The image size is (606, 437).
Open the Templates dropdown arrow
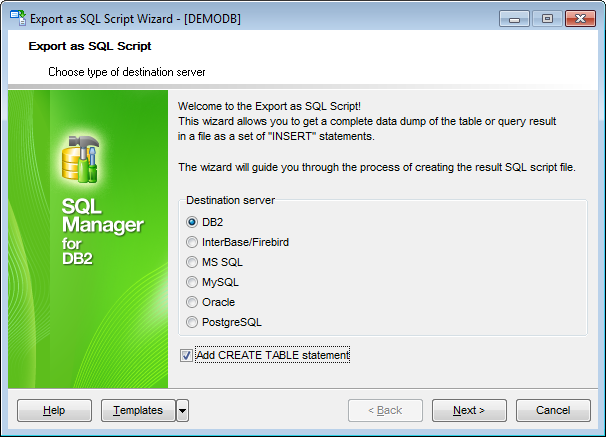(182, 410)
